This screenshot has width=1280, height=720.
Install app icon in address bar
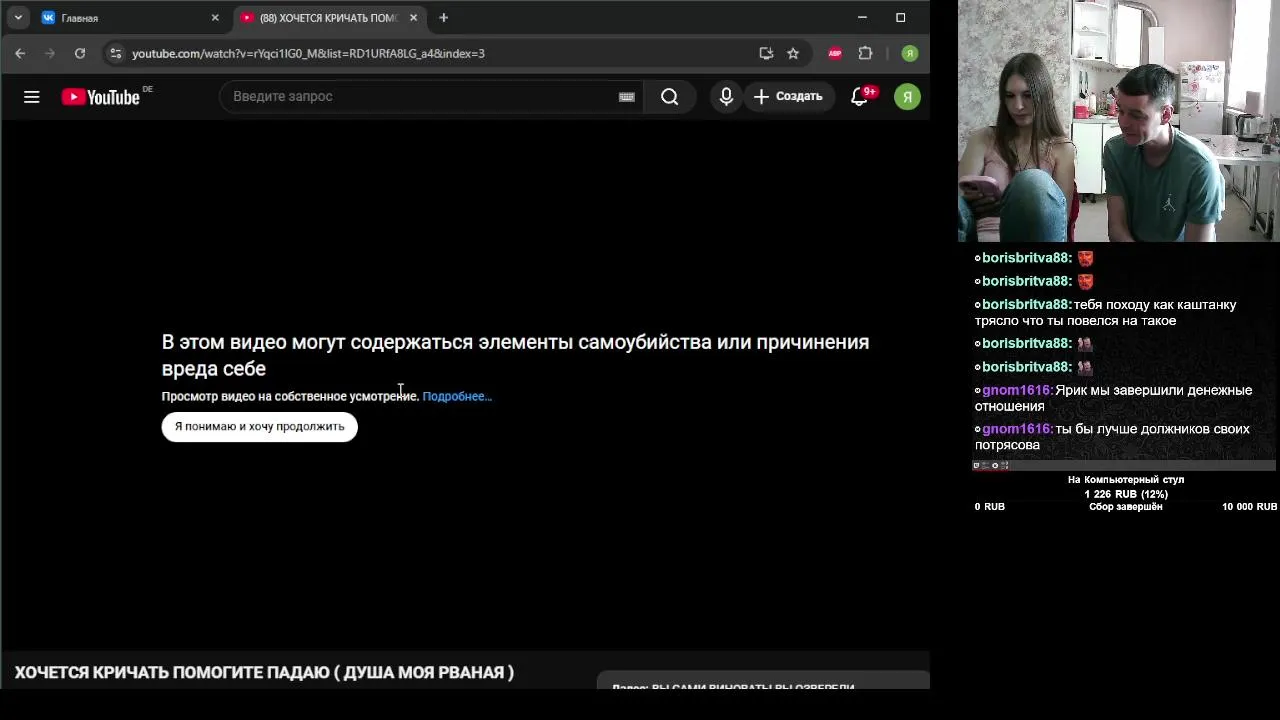[766, 53]
